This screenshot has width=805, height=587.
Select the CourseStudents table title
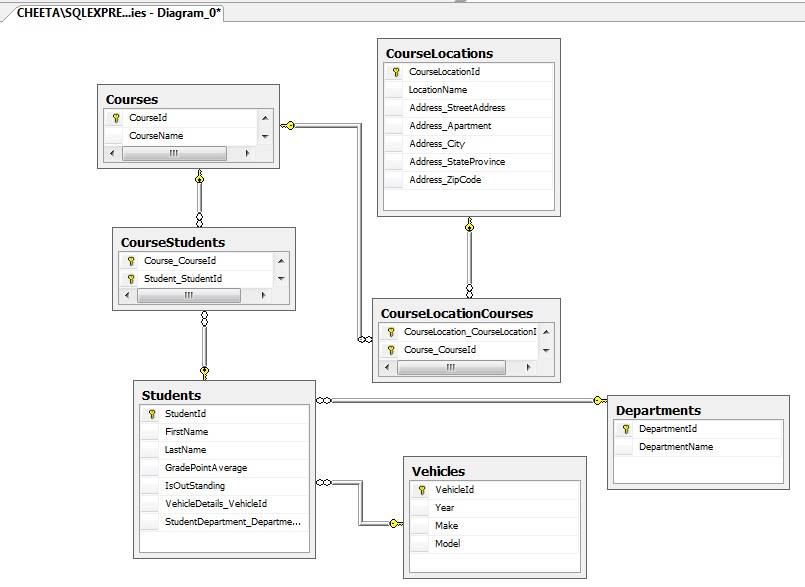[x=173, y=242]
